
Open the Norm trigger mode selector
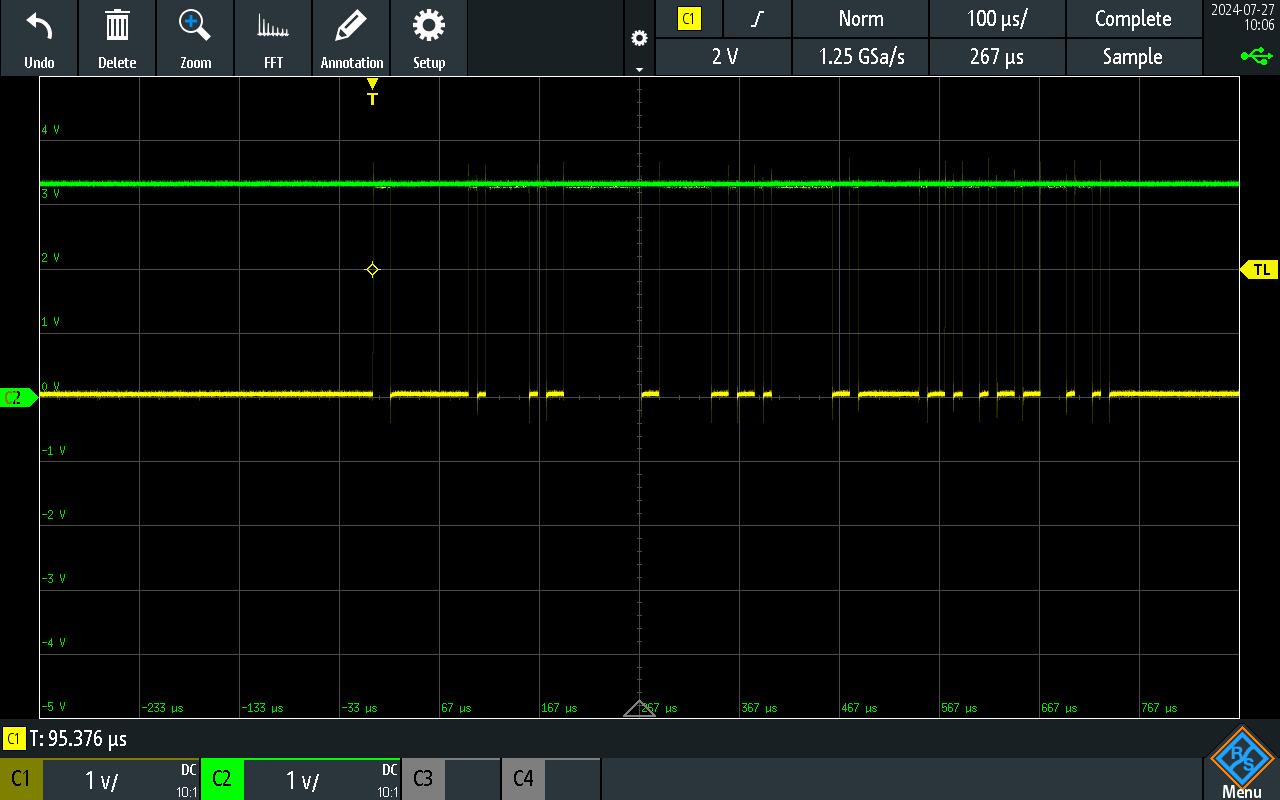point(860,19)
